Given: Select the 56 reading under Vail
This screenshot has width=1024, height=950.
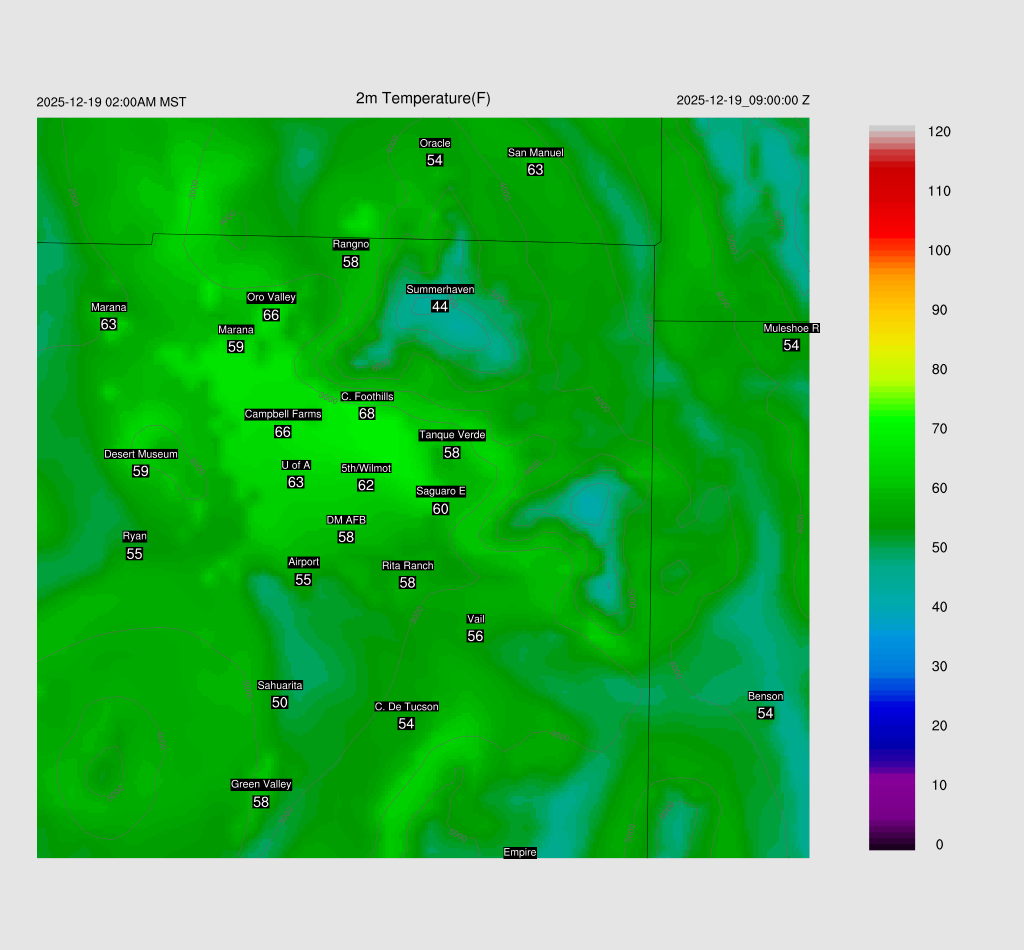Looking at the screenshot, I should [x=475, y=636].
